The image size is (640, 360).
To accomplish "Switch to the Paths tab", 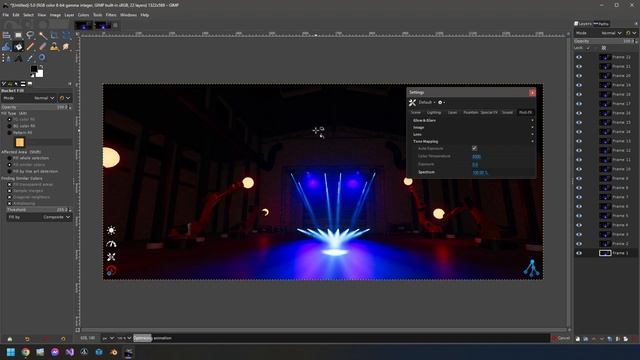I will coord(602,24).
